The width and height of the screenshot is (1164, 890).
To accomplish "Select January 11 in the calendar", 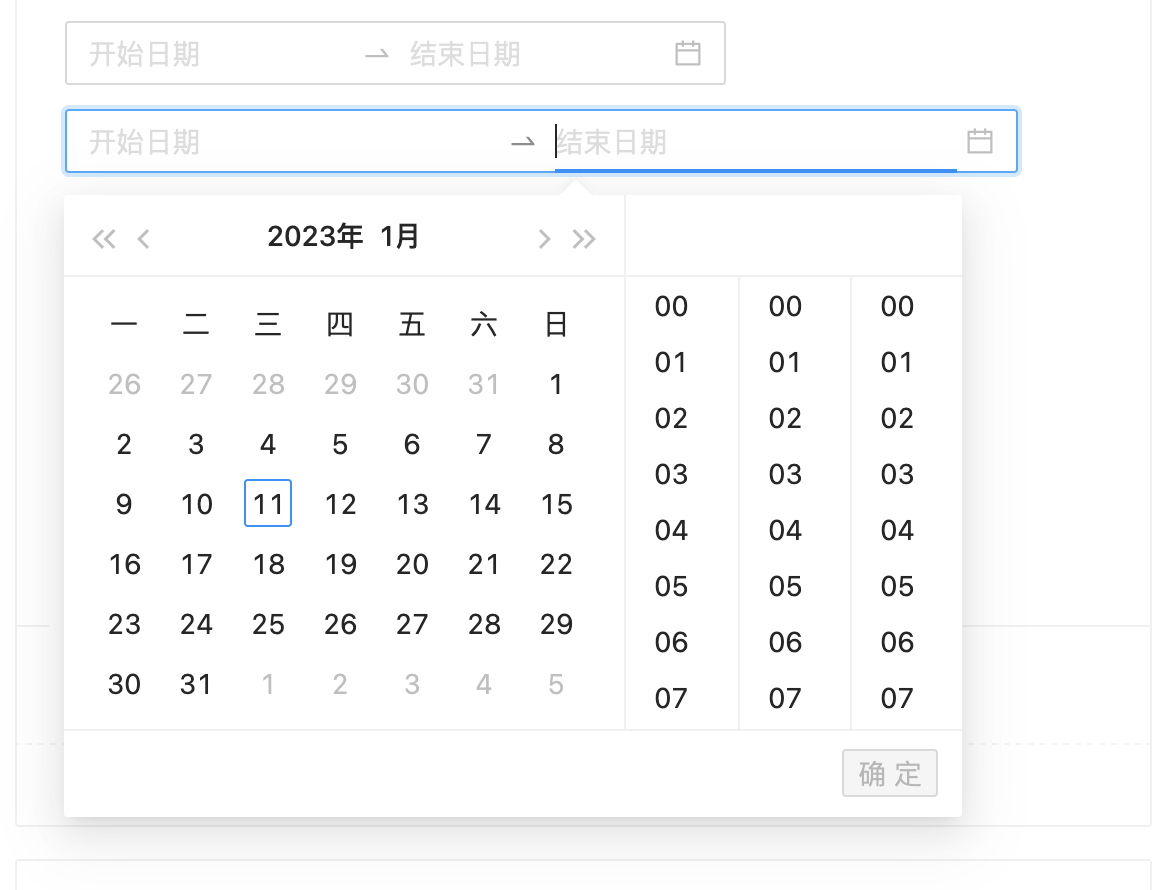I will click(x=267, y=504).
